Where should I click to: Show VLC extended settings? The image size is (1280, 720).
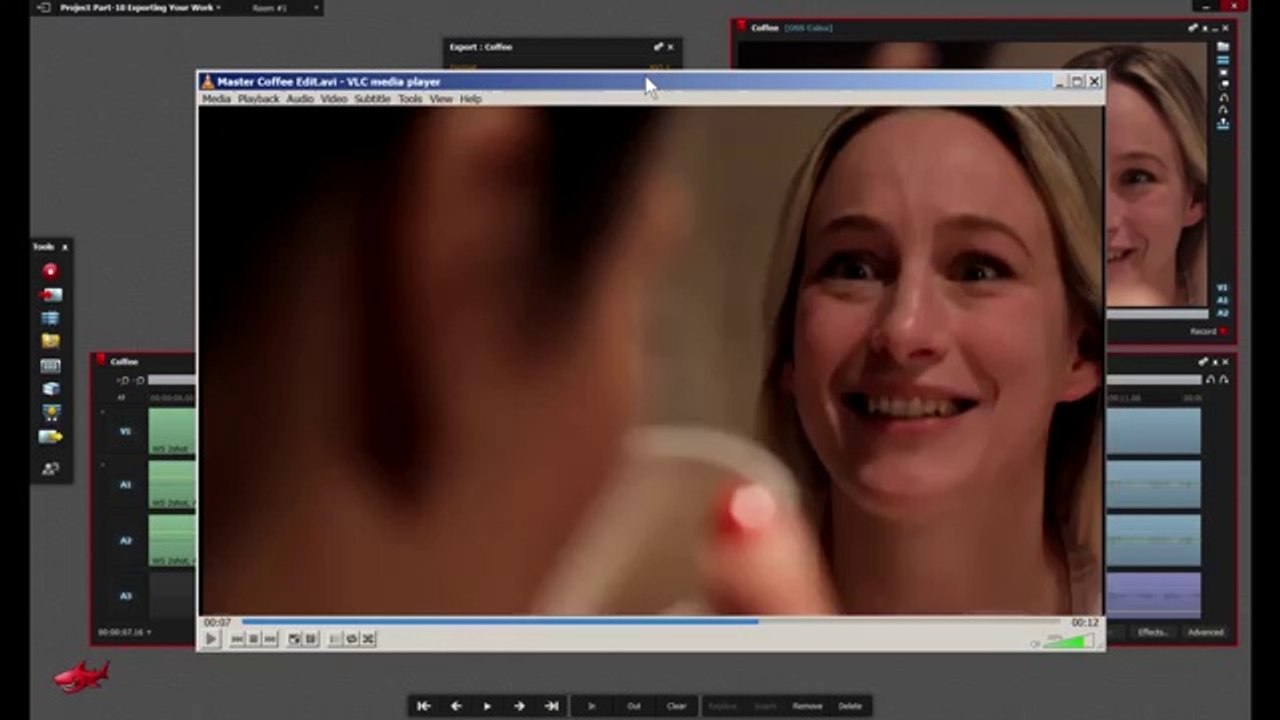[x=310, y=639]
